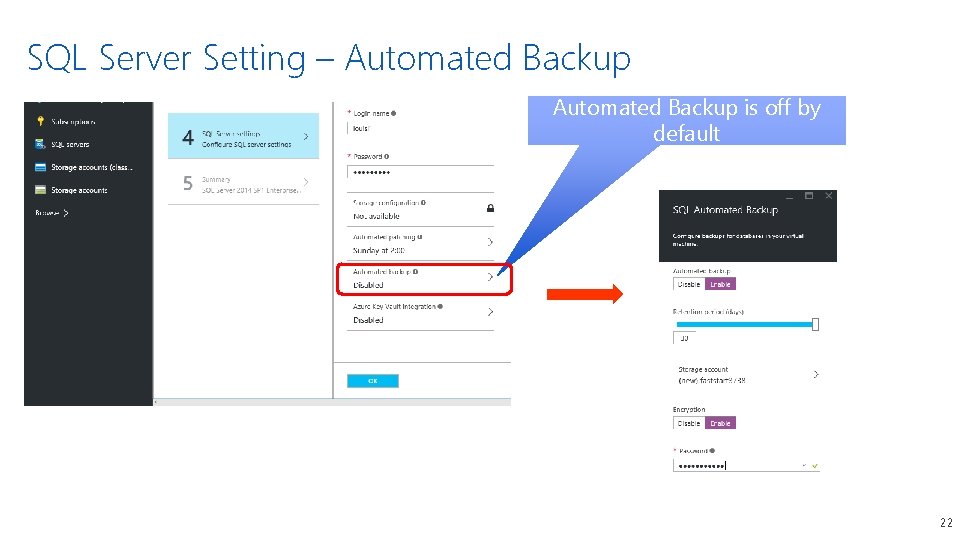Click the 'Sunday at 2:00' patching value
960x540 pixels.
click(x=378, y=250)
